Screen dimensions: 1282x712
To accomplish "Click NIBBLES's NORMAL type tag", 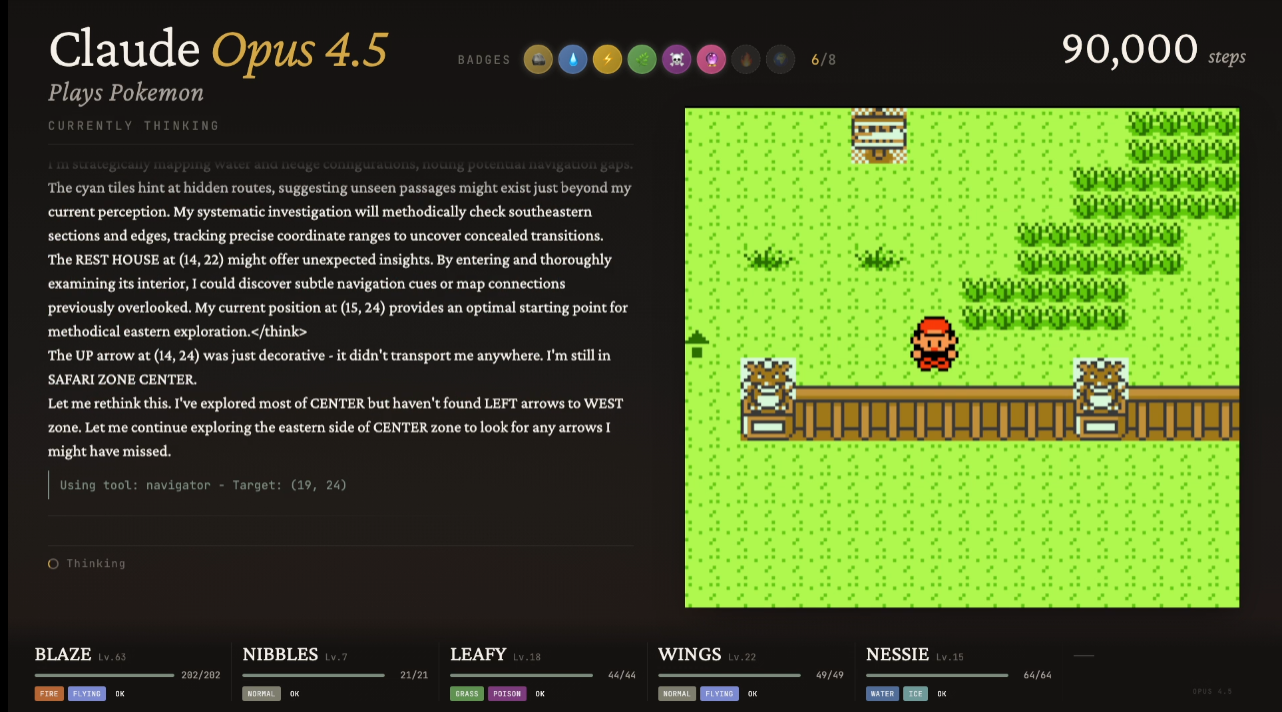I will click(x=261, y=693).
